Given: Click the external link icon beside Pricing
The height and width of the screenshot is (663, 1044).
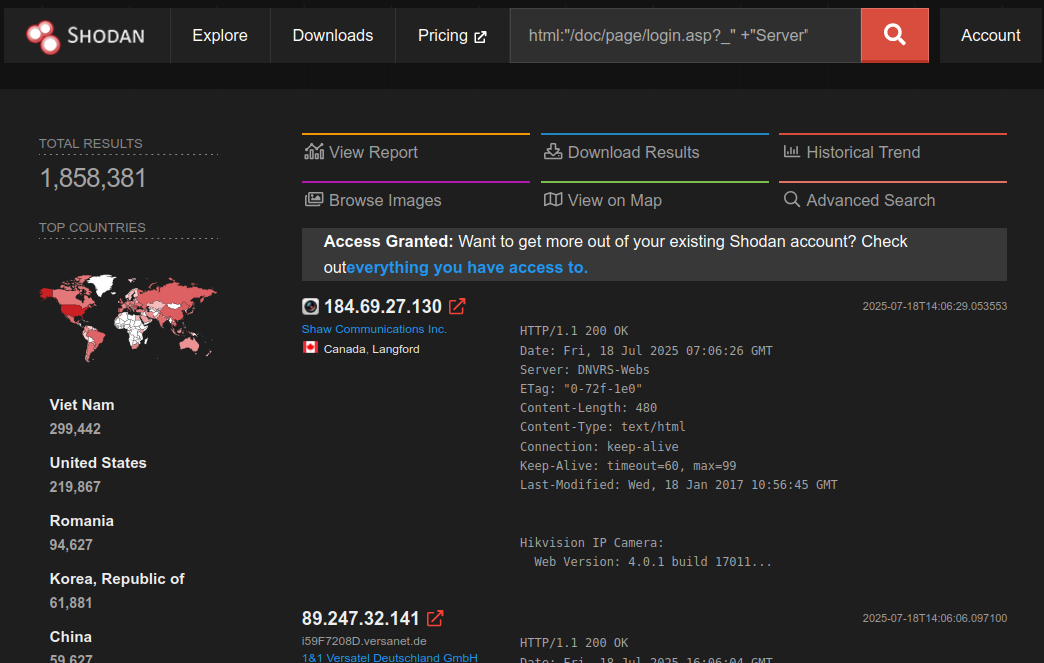Looking at the screenshot, I should coord(482,34).
